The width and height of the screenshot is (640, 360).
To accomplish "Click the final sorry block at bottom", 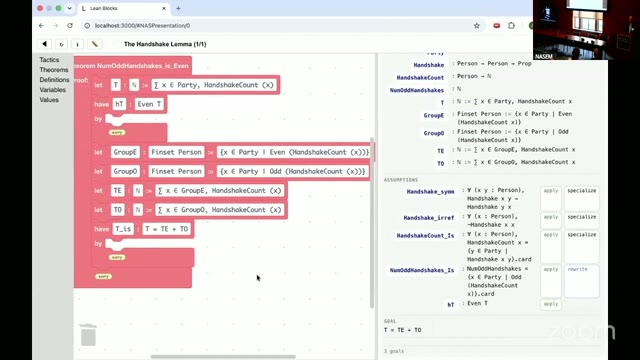I will (x=103, y=276).
